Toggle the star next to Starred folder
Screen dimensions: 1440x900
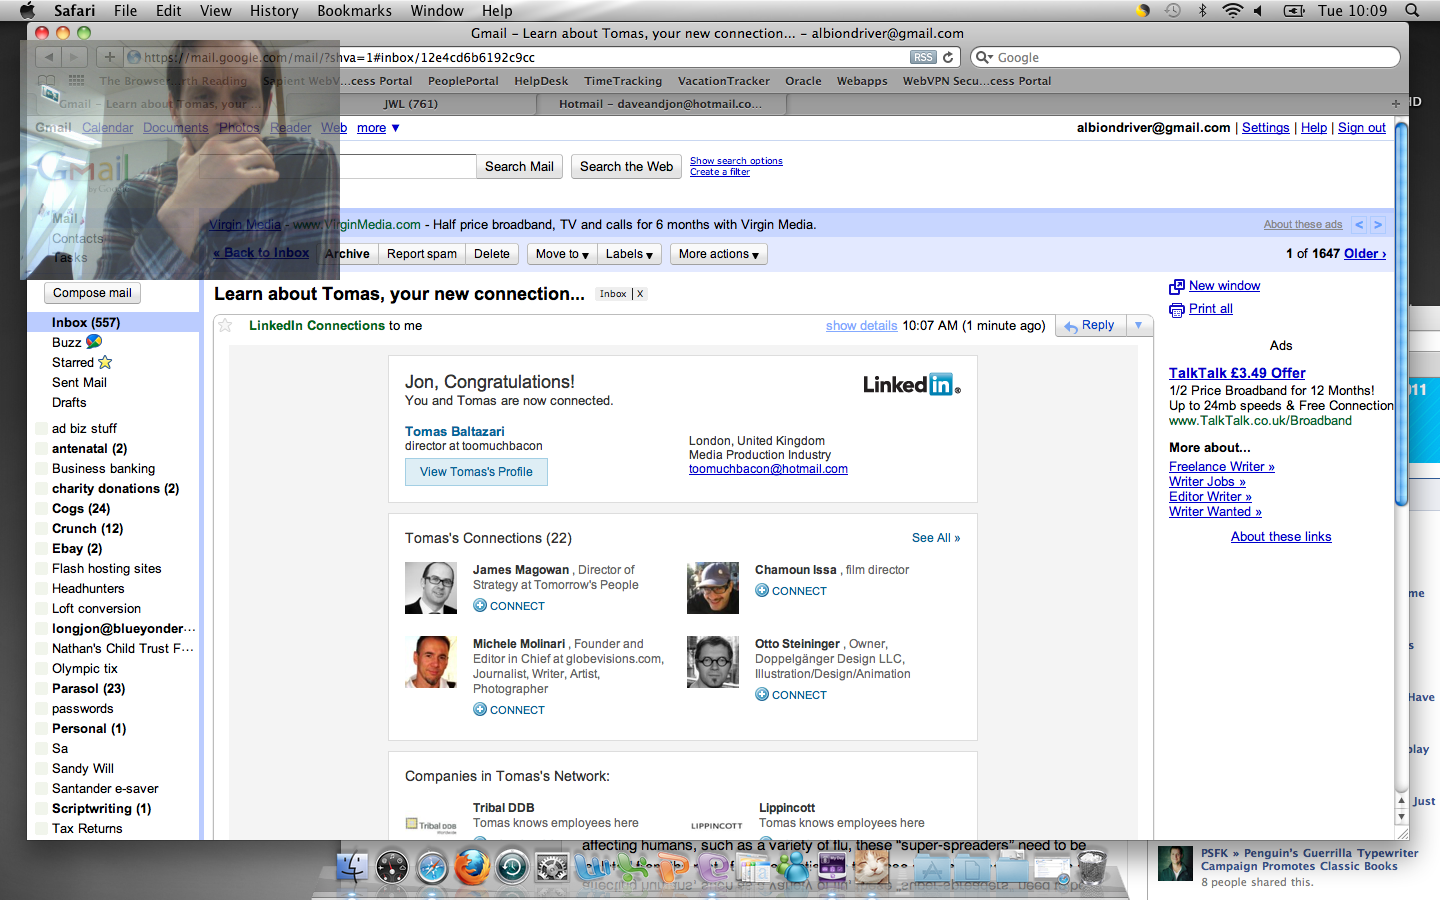tap(105, 362)
